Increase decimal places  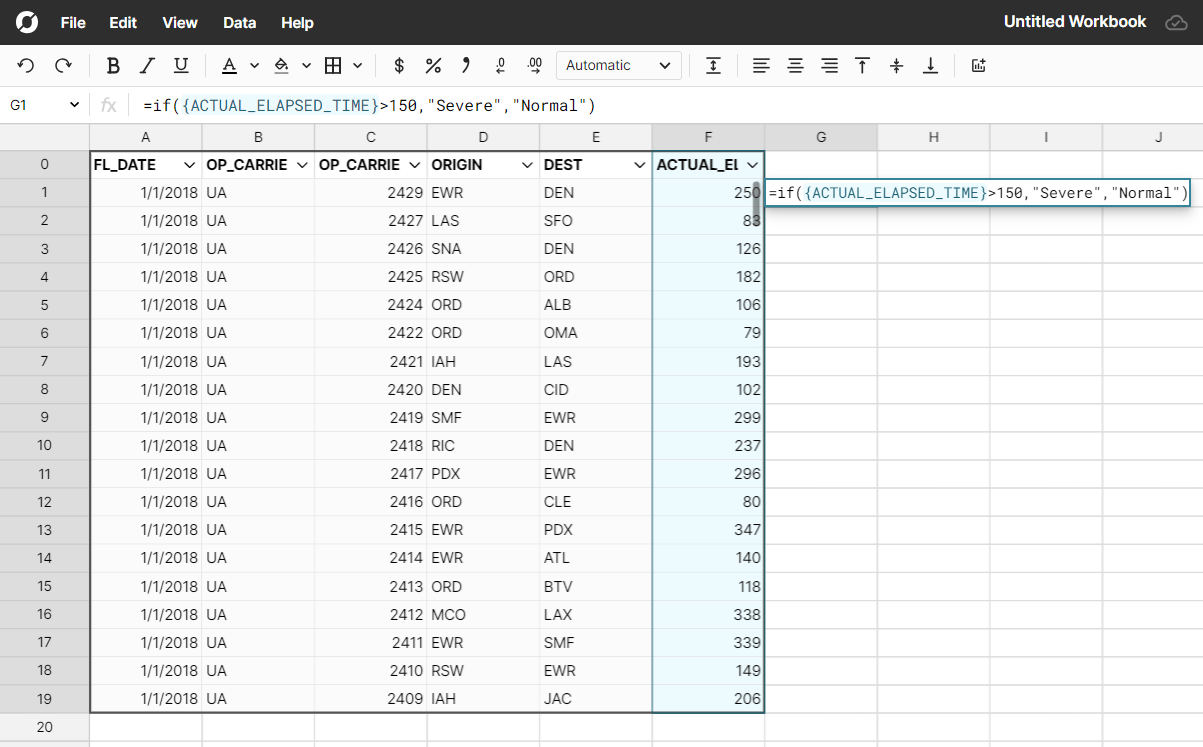point(534,65)
